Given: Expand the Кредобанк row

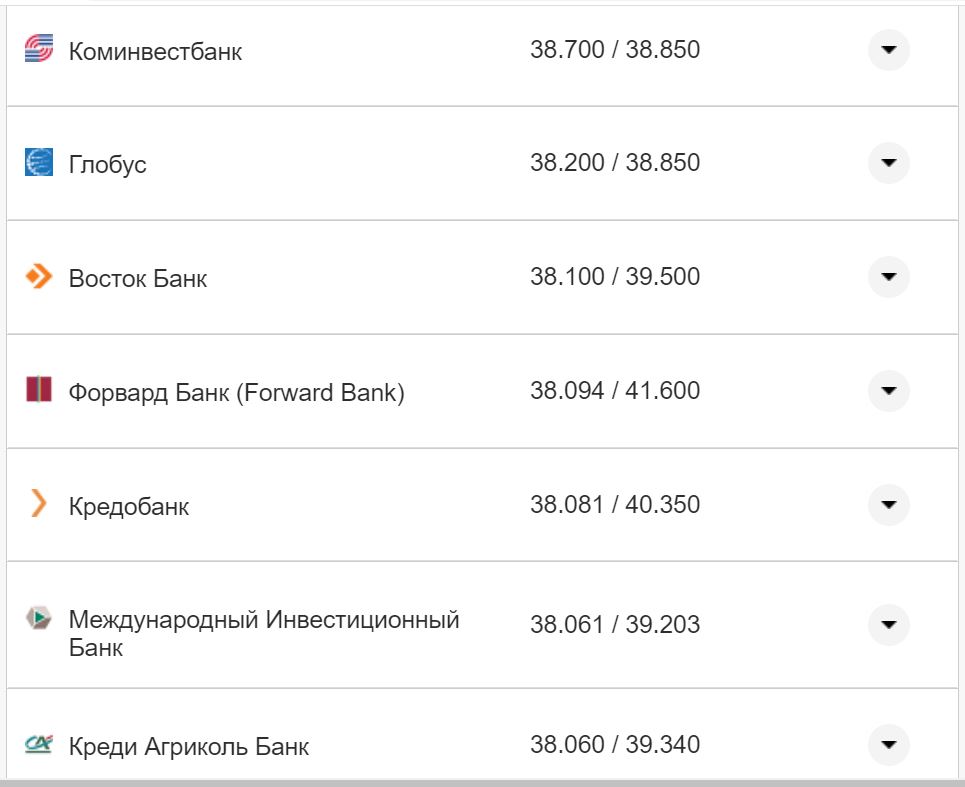Looking at the screenshot, I should pos(888,505).
